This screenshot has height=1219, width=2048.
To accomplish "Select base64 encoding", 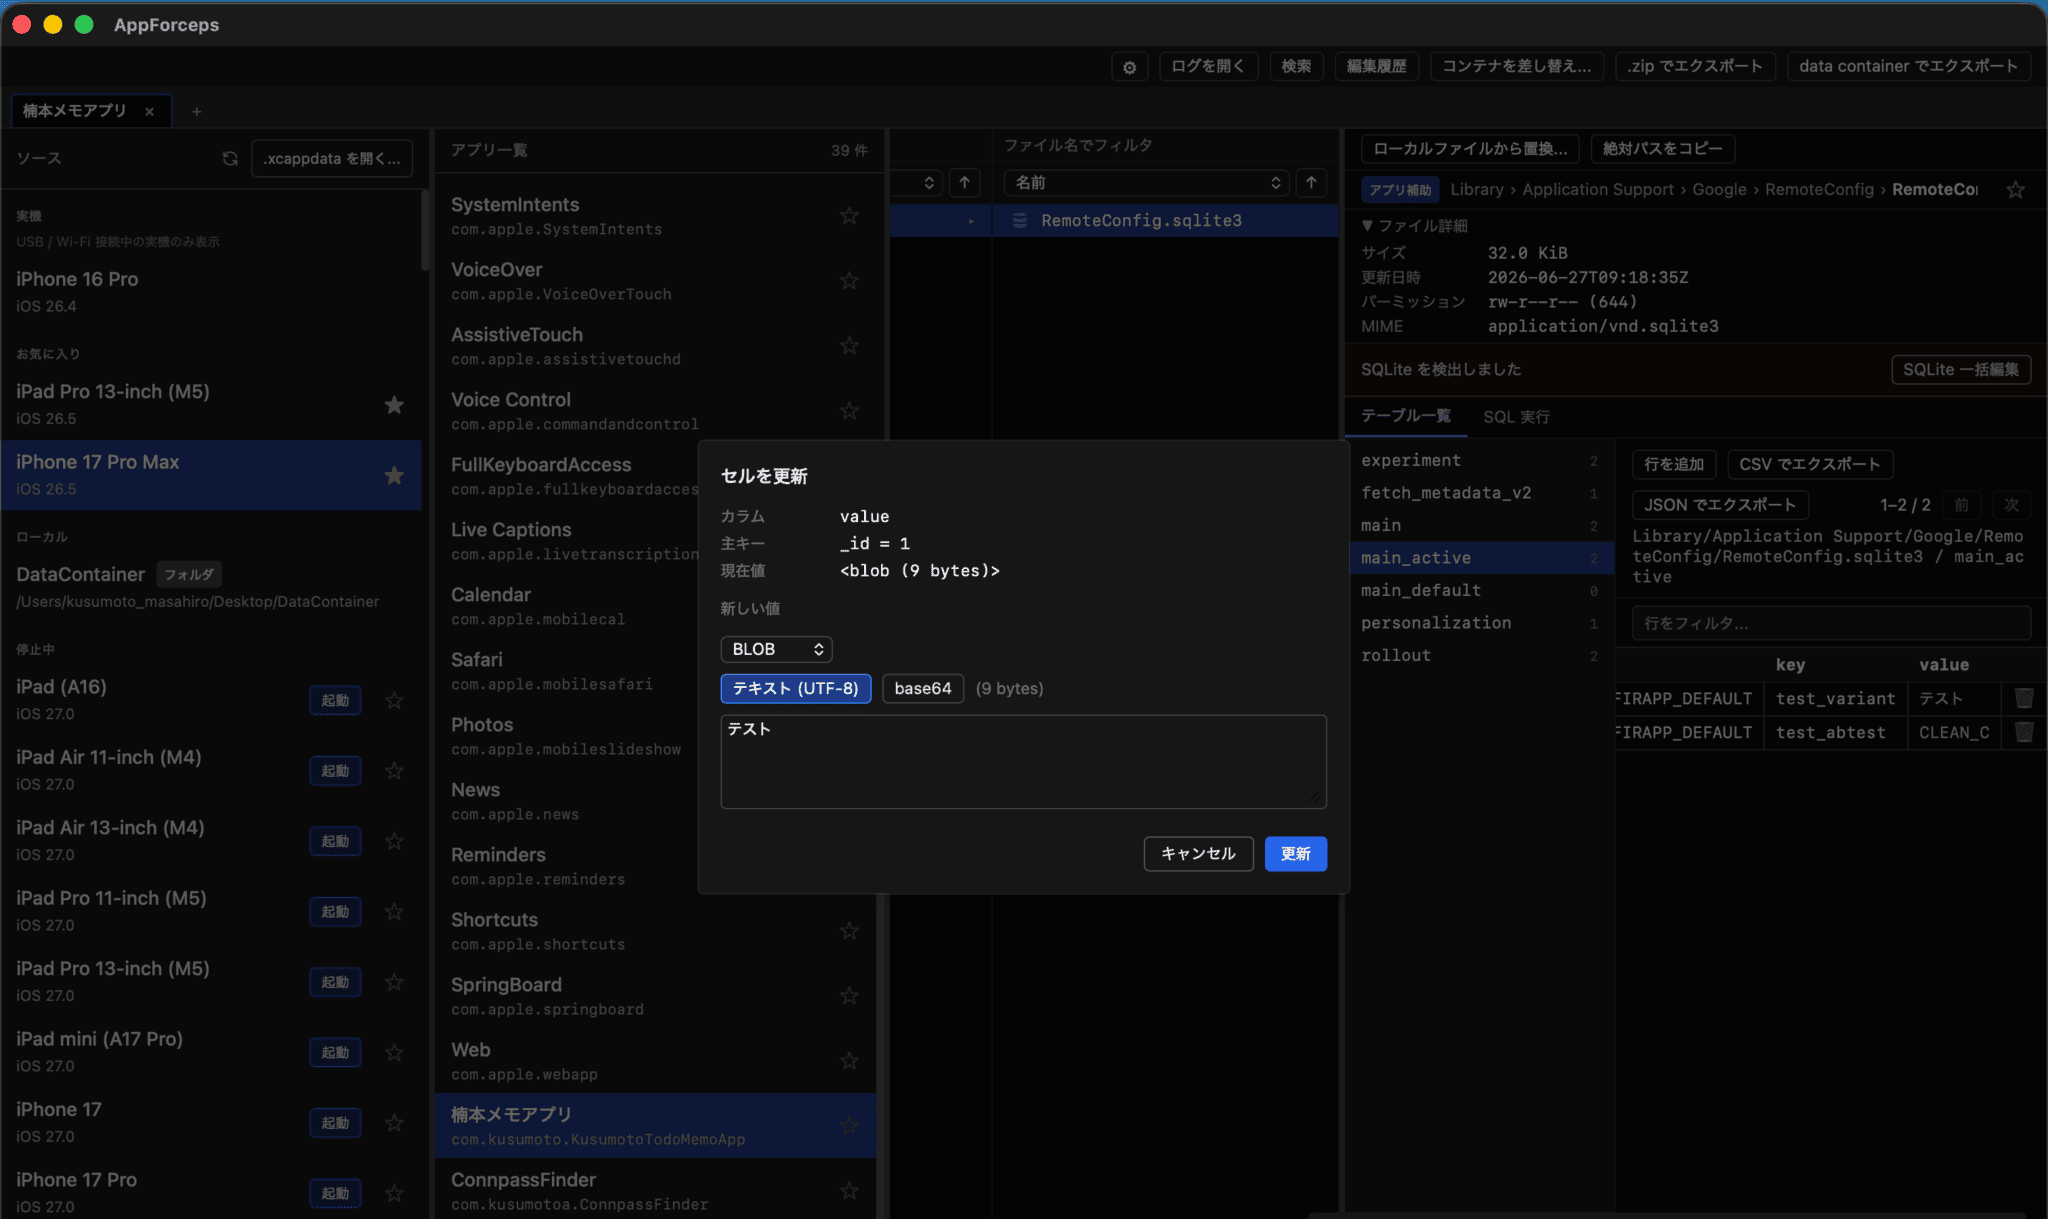I will [923, 688].
